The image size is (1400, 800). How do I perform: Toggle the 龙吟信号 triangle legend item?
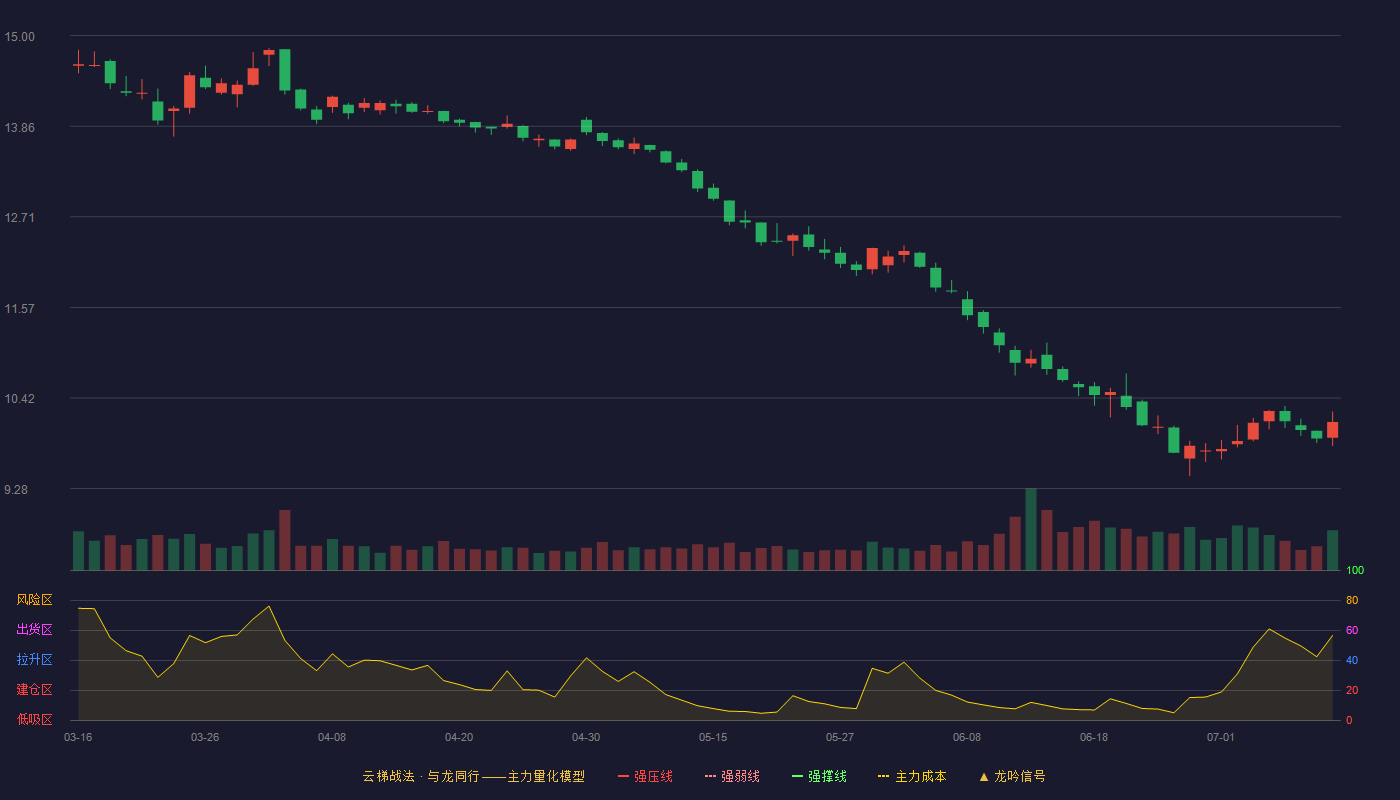(x=1011, y=776)
